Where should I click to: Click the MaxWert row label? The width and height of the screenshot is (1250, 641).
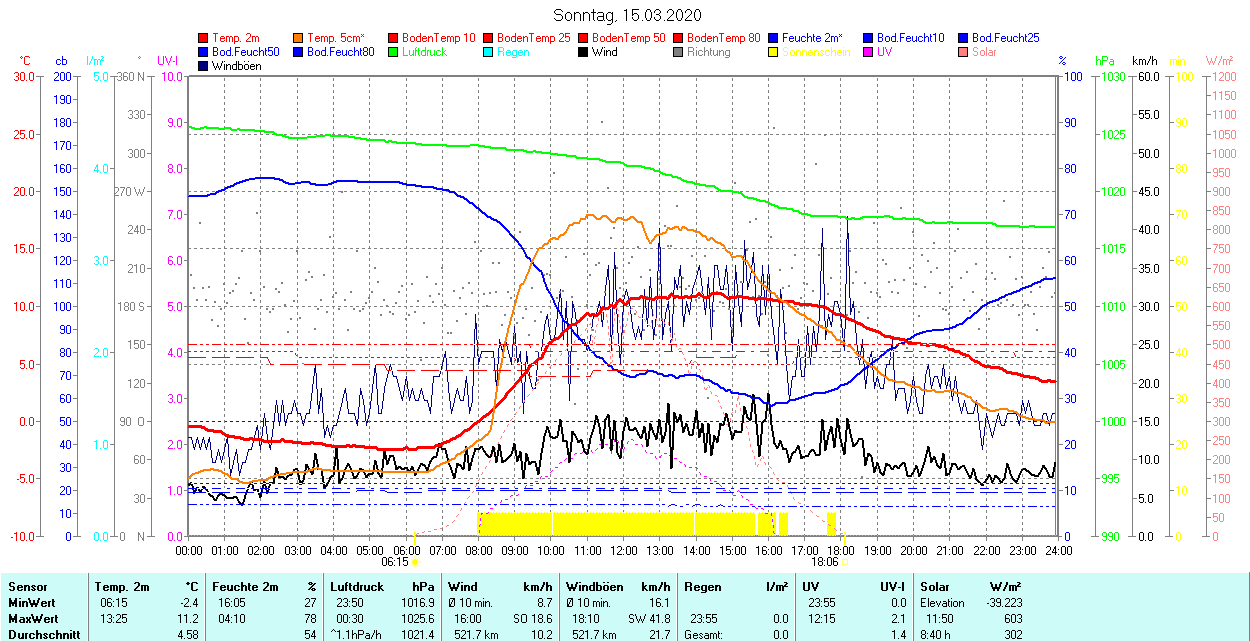point(34,603)
